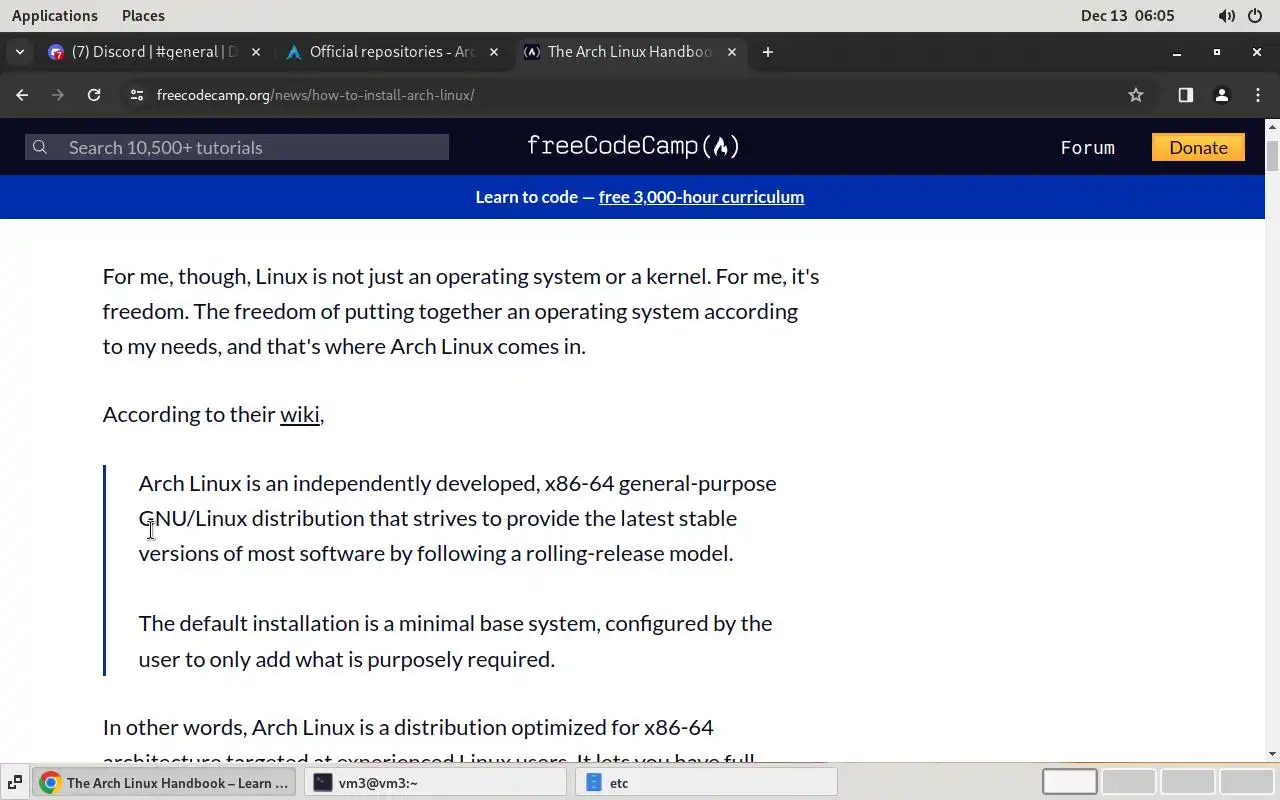Viewport: 1280px width, 800px height.
Task: Click the Donate button
Action: (1198, 147)
